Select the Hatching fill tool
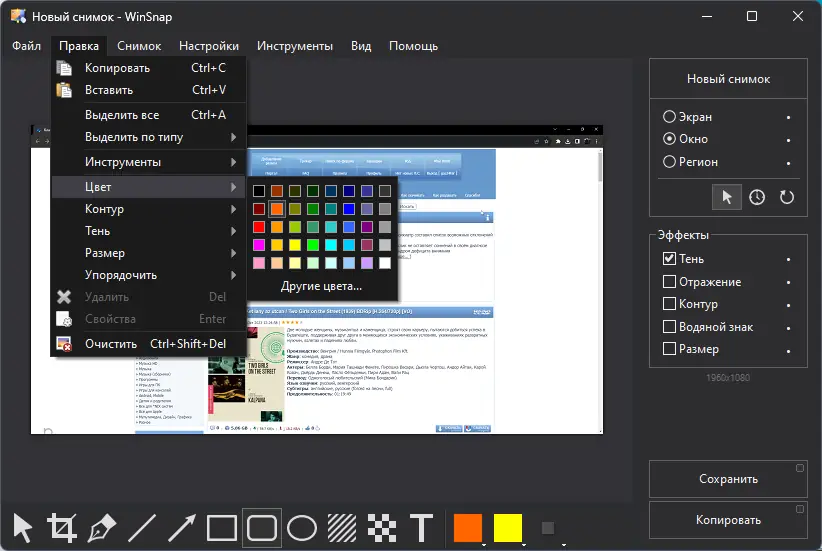Viewport: 822px width, 551px height. point(342,527)
